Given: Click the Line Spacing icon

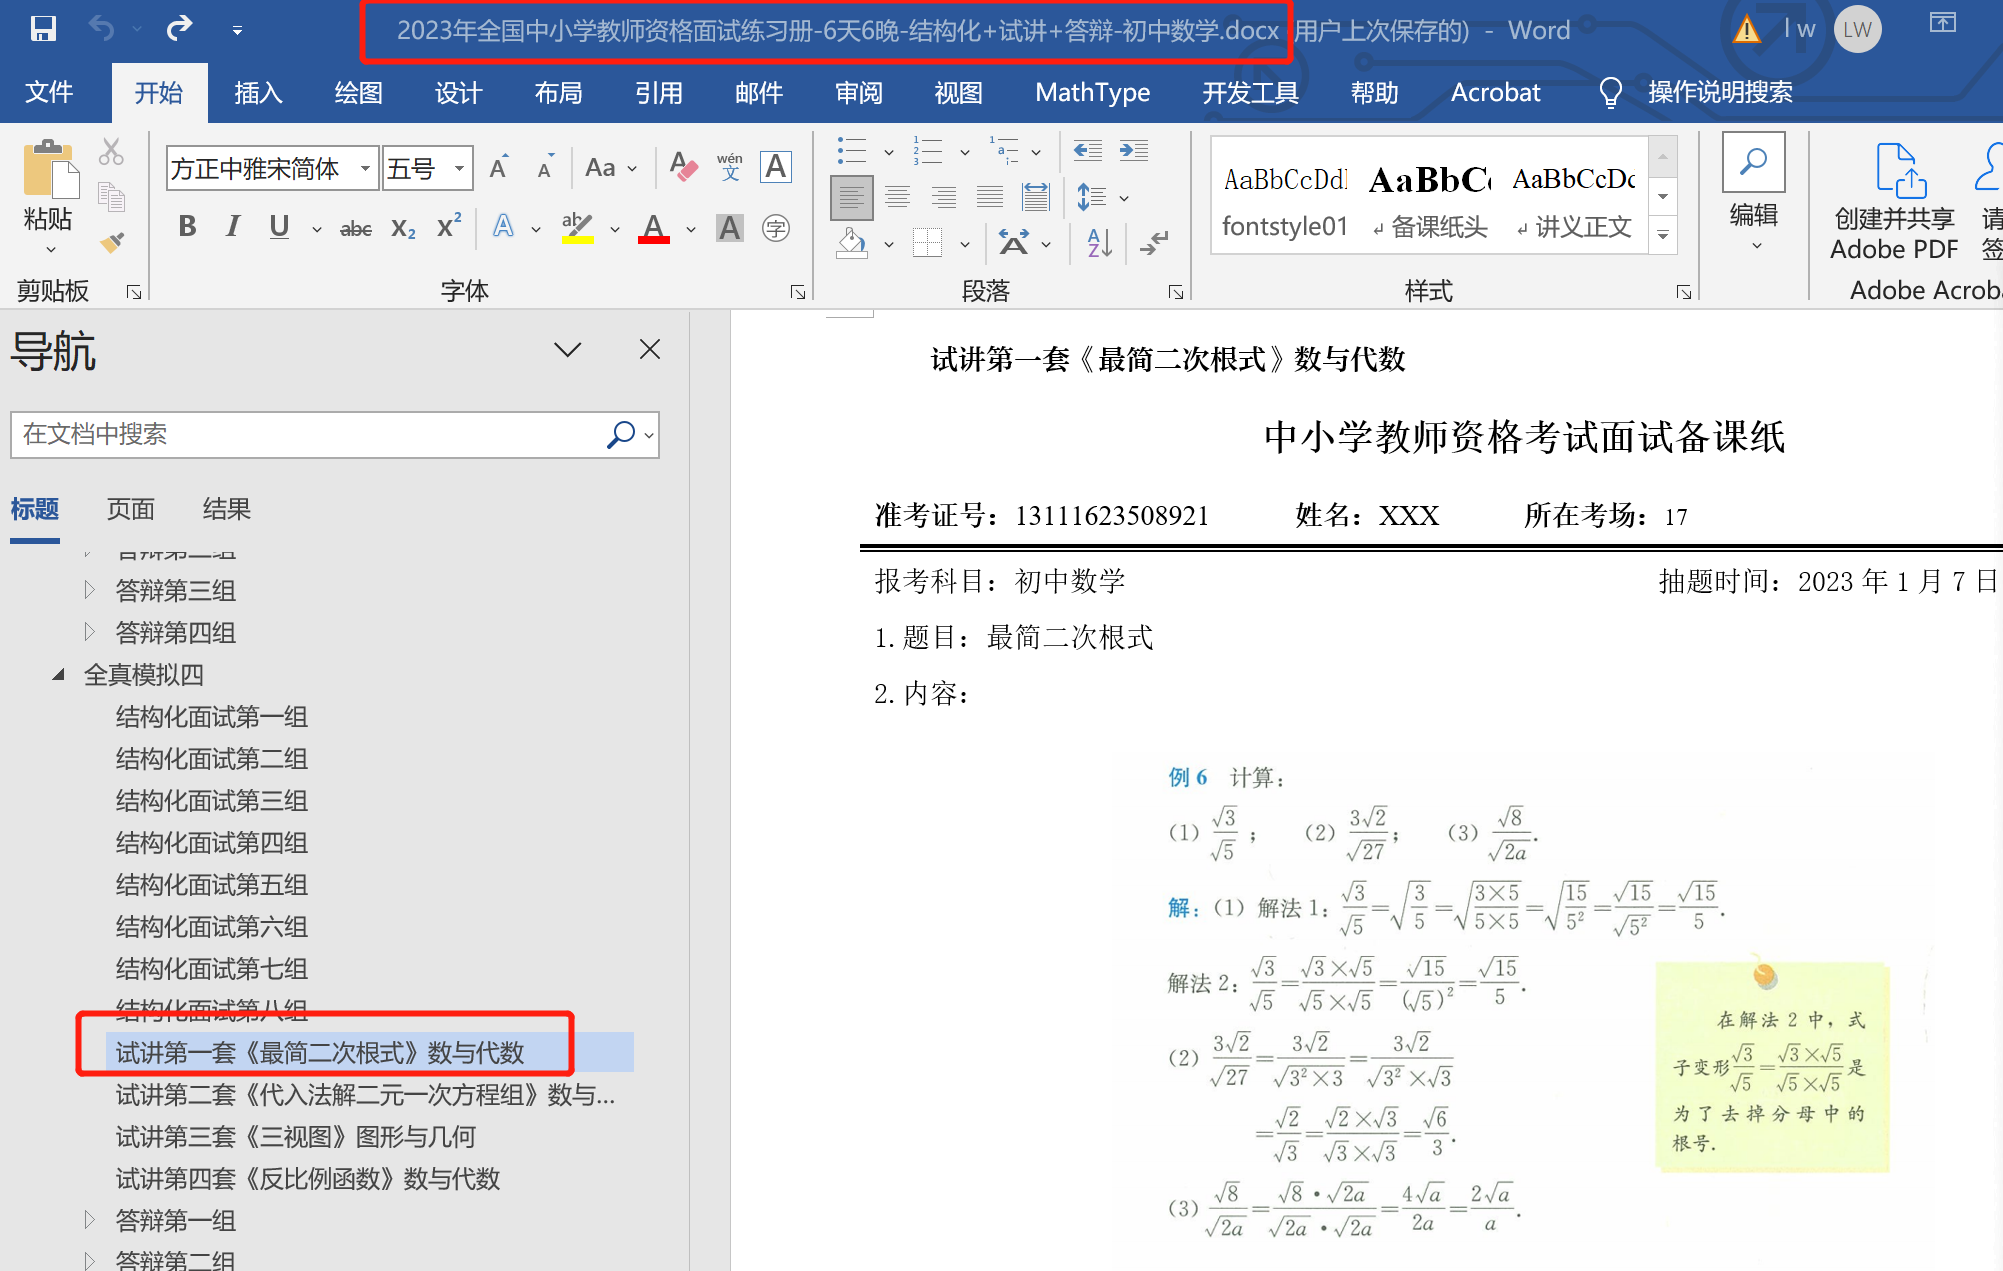Looking at the screenshot, I should 1091,197.
